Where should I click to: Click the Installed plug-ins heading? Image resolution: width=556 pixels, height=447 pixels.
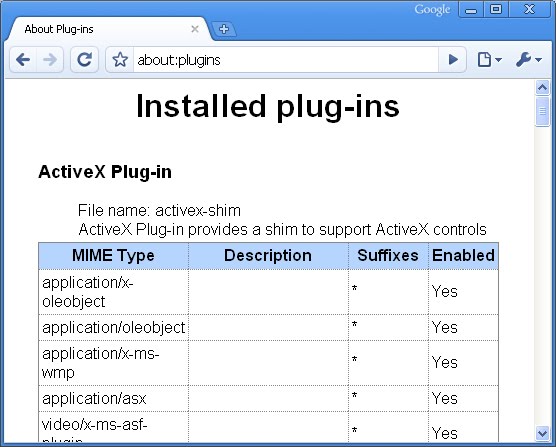coord(268,106)
